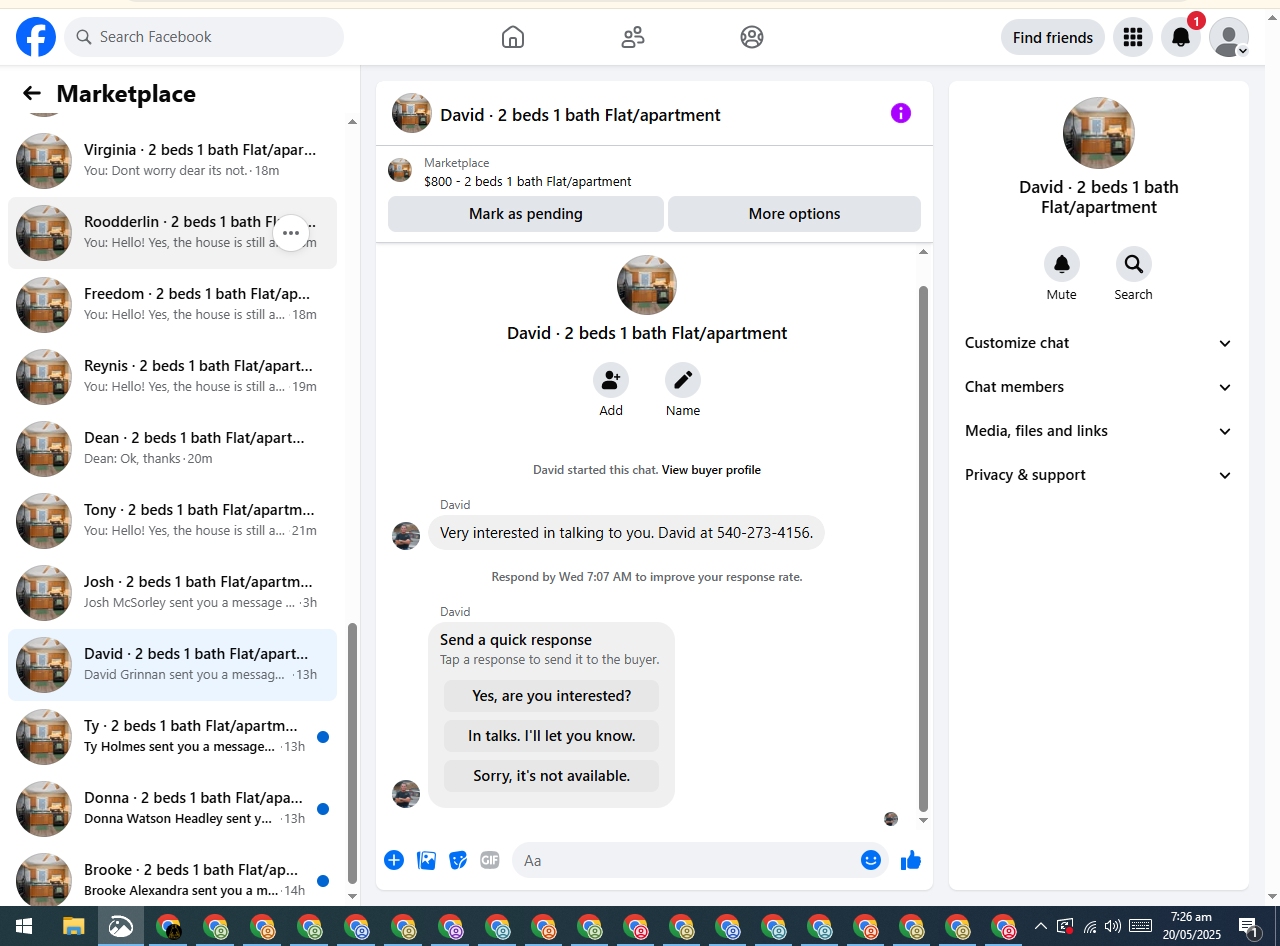Open Freedom conversation
The image size is (1280, 946).
point(172,304)
